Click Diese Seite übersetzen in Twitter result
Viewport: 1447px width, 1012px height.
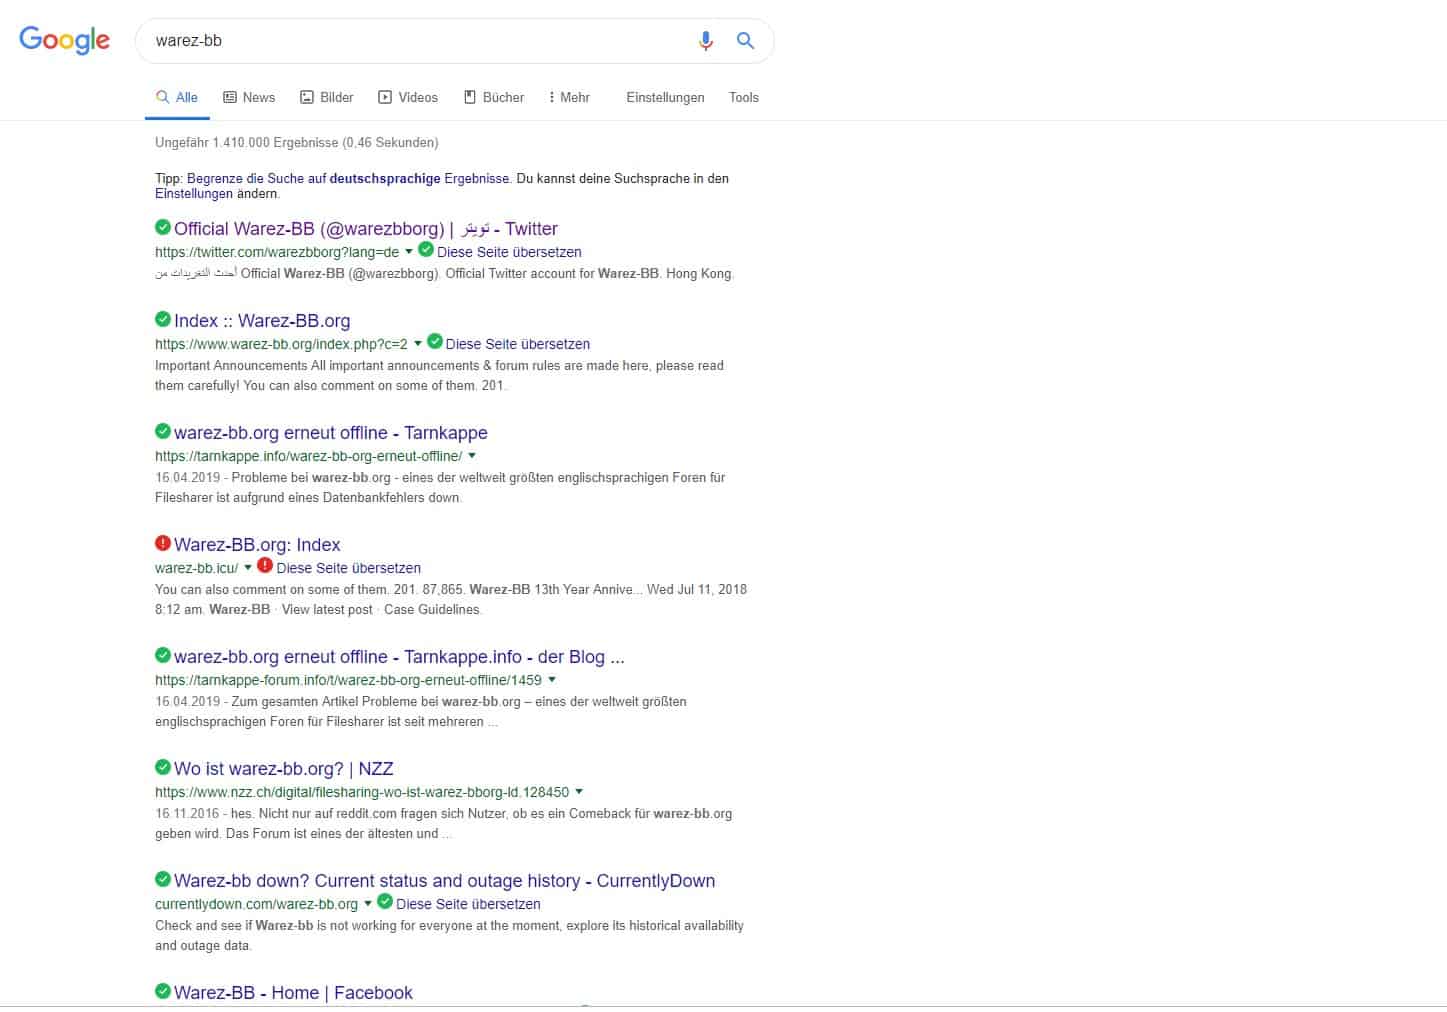point(509,252)
